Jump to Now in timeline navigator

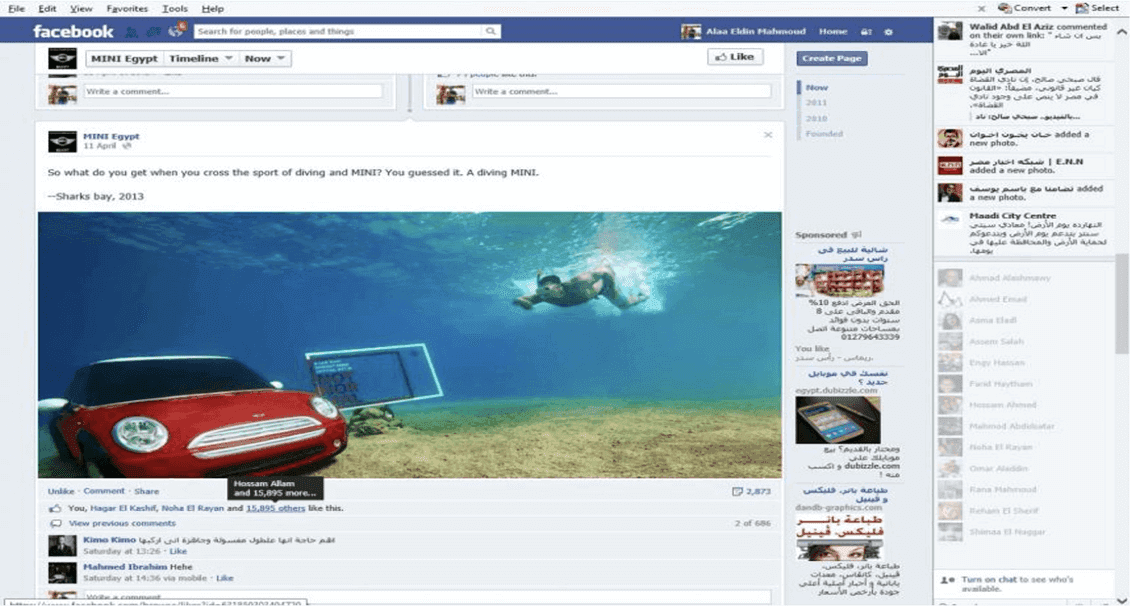[x=817, y=87]
